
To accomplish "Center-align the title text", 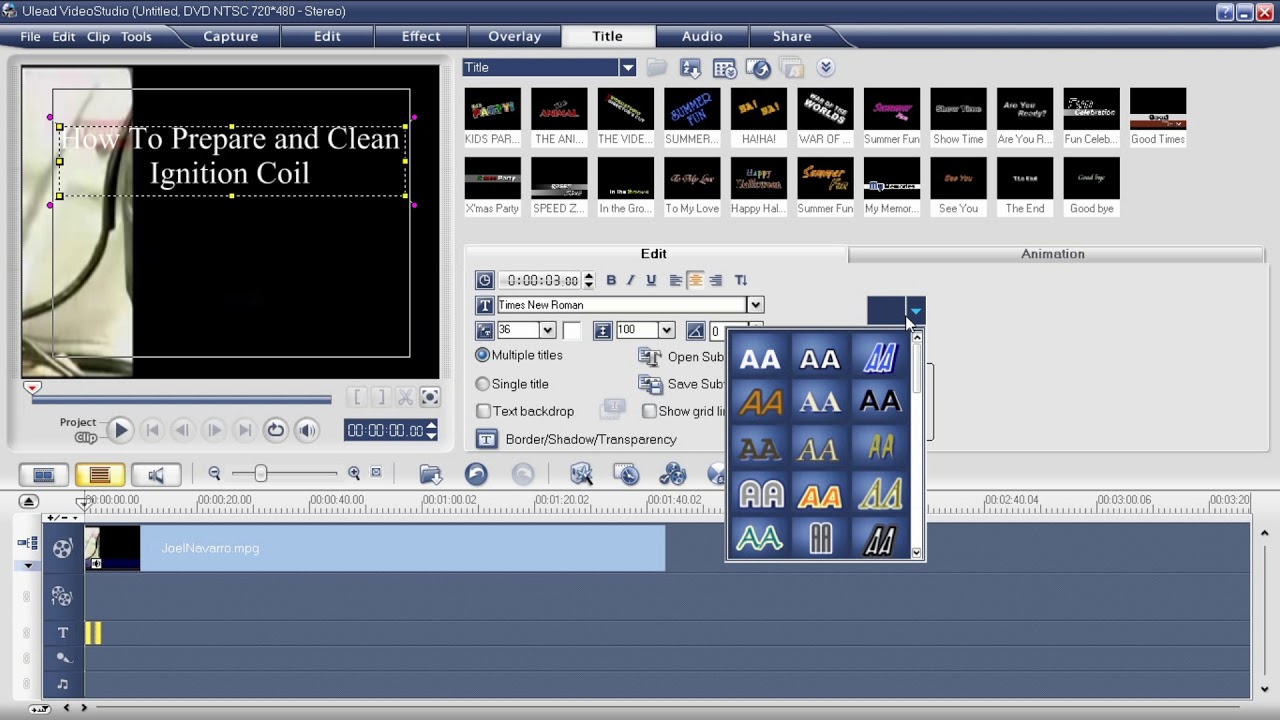I will tap(695, 280).
